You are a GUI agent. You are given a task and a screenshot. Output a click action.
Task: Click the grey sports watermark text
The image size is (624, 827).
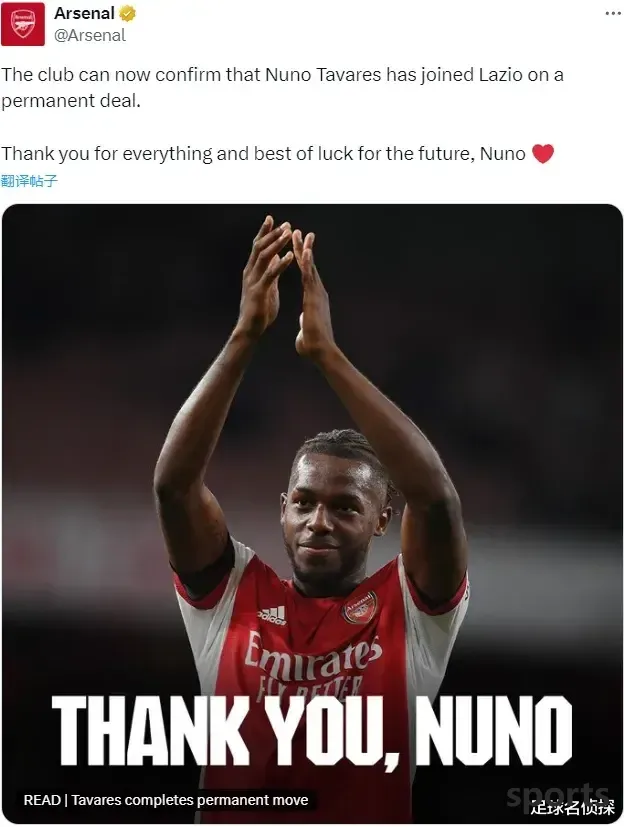pos(556,795)
